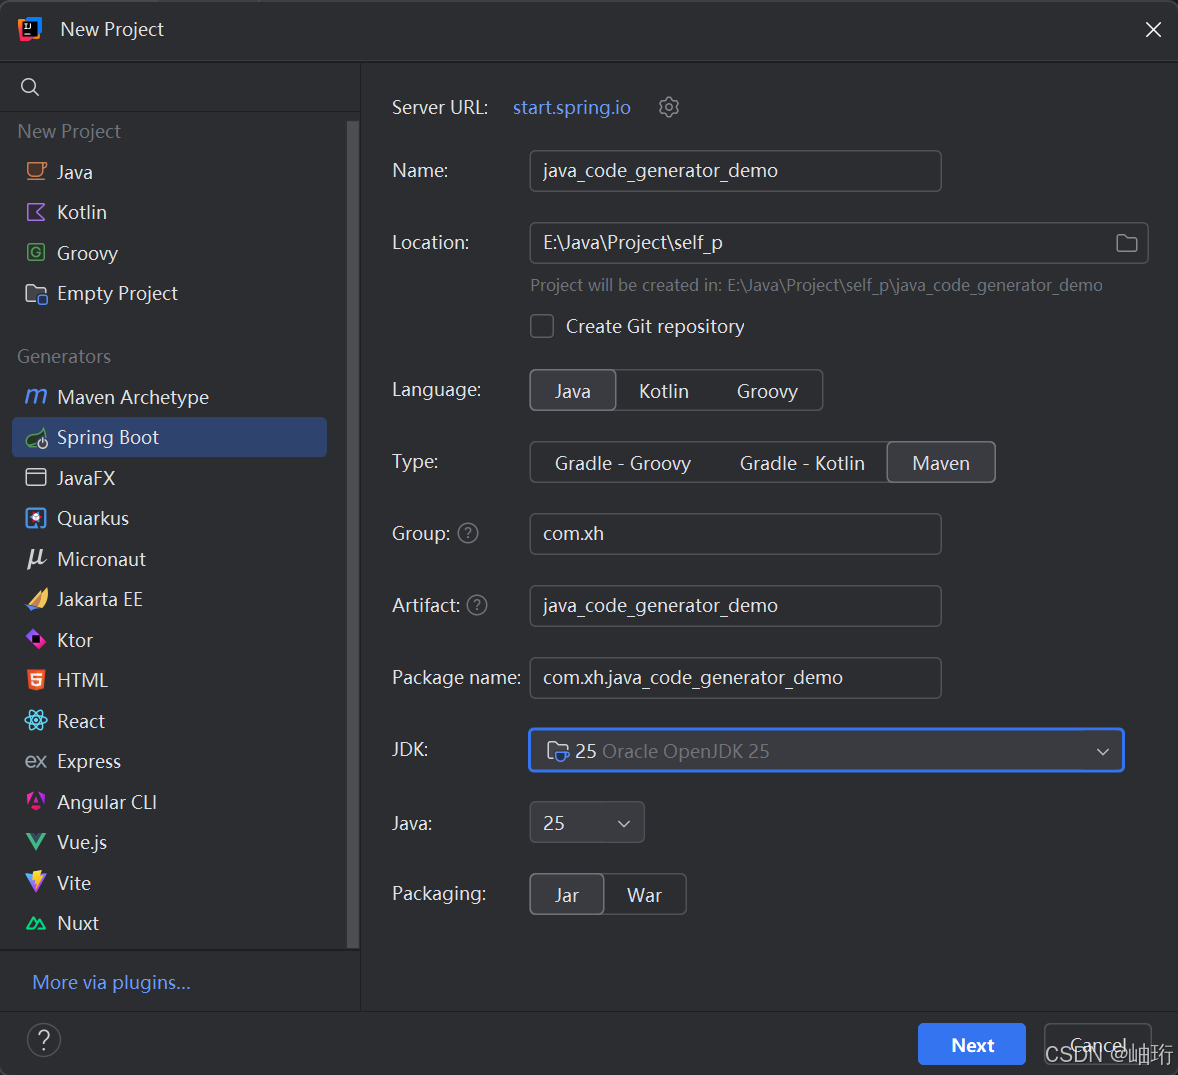Click the Angular CLI logo icon

pyautogui.click(x=36, y=802)
